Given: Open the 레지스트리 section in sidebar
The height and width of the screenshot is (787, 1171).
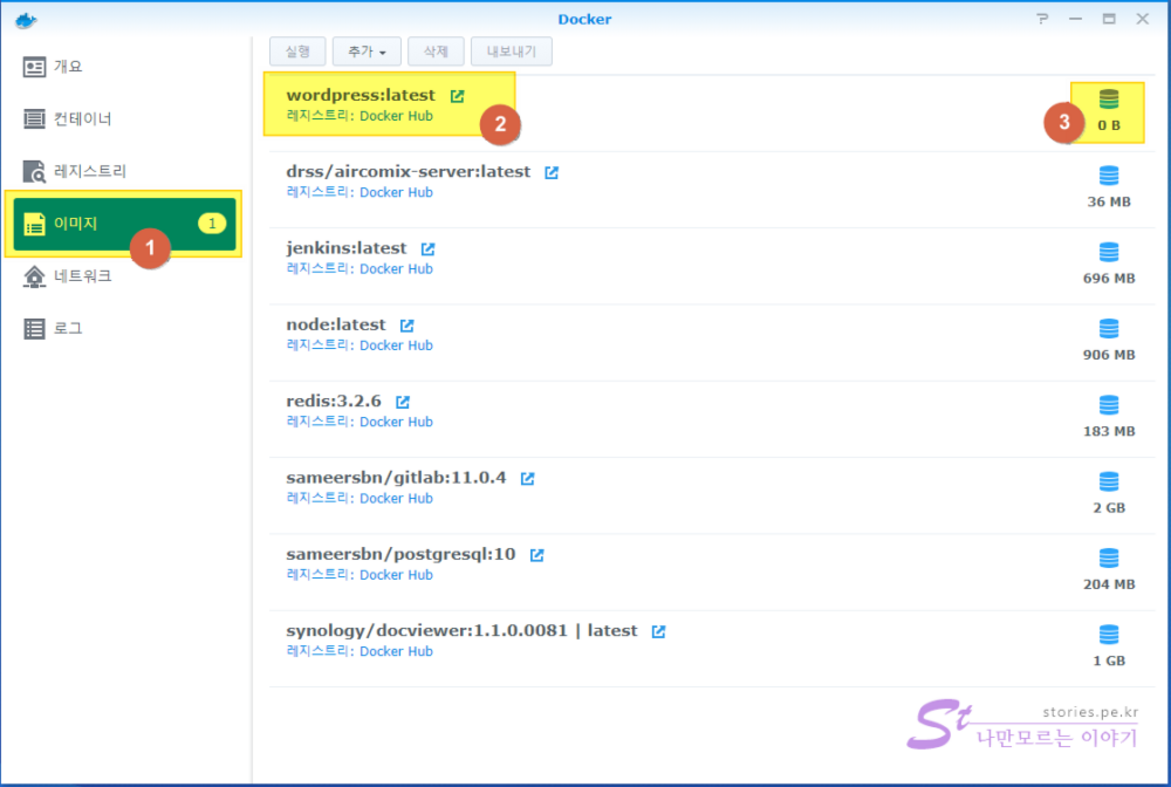Looking at the screenshot, I should [90, 171].
